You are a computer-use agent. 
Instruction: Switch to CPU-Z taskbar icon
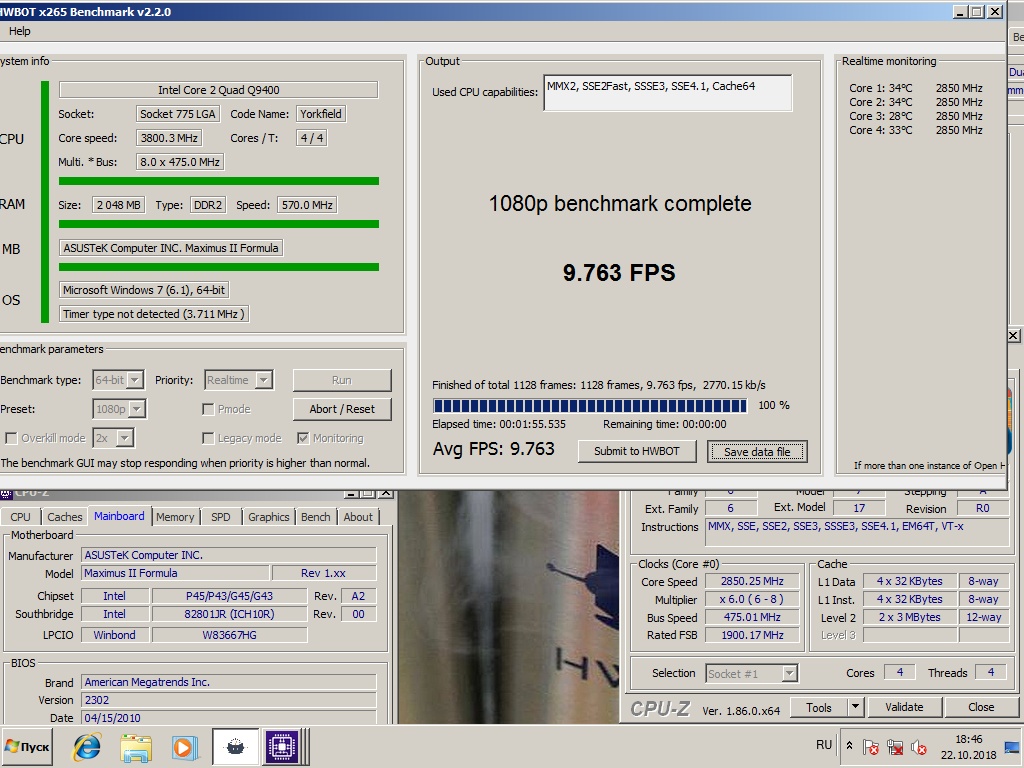click(281, 746)
